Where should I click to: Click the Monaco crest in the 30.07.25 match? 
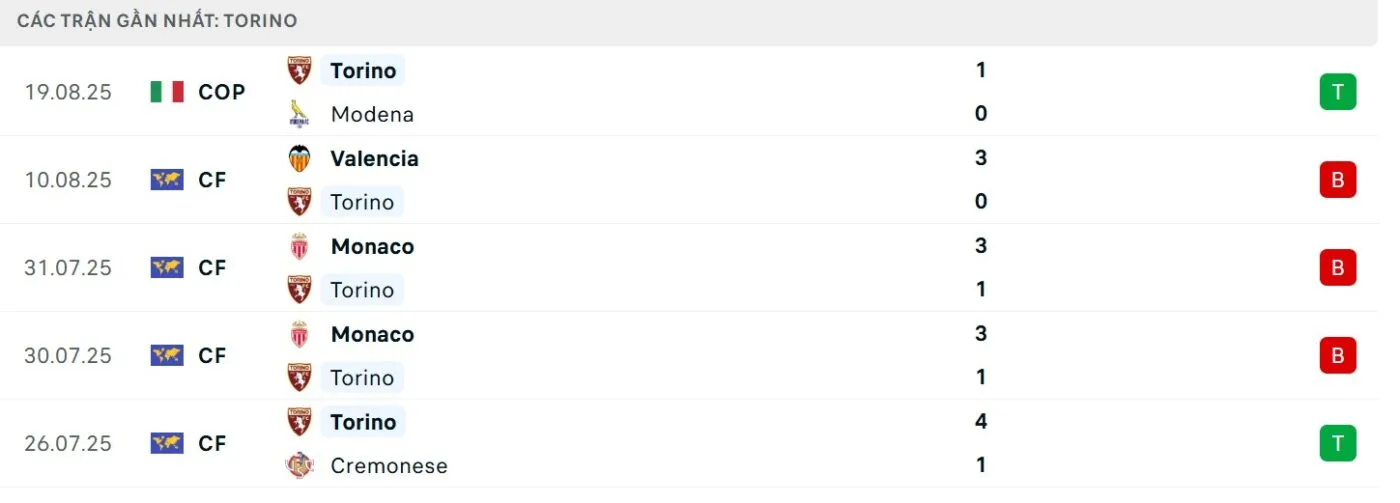[x=298, y=334]
